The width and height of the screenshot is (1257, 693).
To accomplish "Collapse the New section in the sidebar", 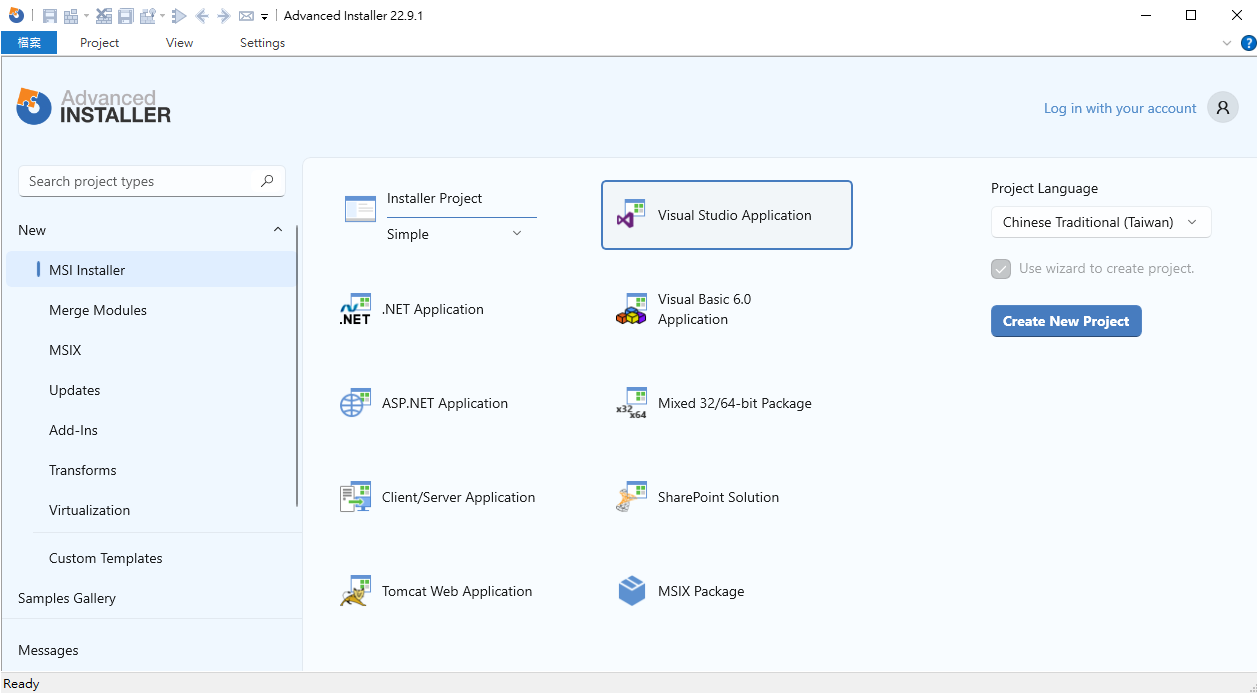I will coord(278,230).
